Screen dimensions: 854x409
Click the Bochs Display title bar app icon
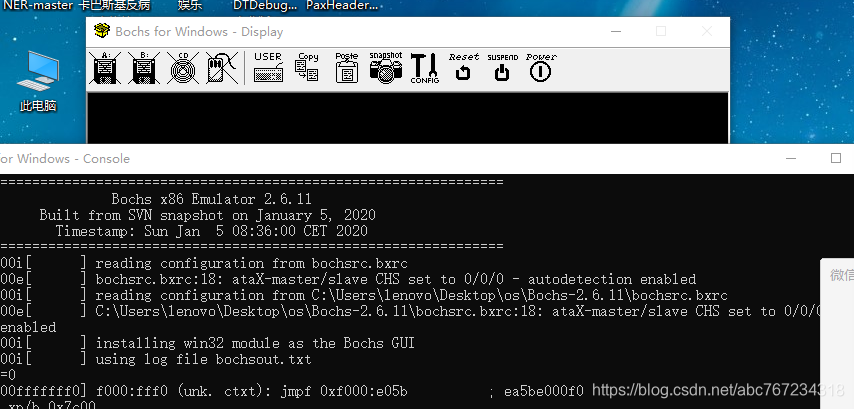pos(102,31)
